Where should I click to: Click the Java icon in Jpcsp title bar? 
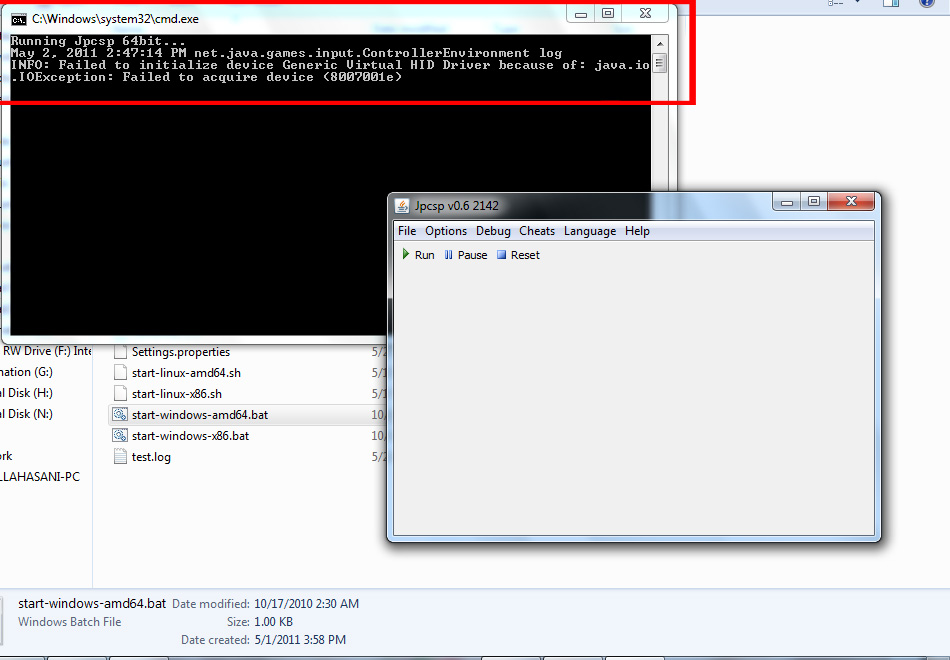pyautogui.click(x=402, y=206)
